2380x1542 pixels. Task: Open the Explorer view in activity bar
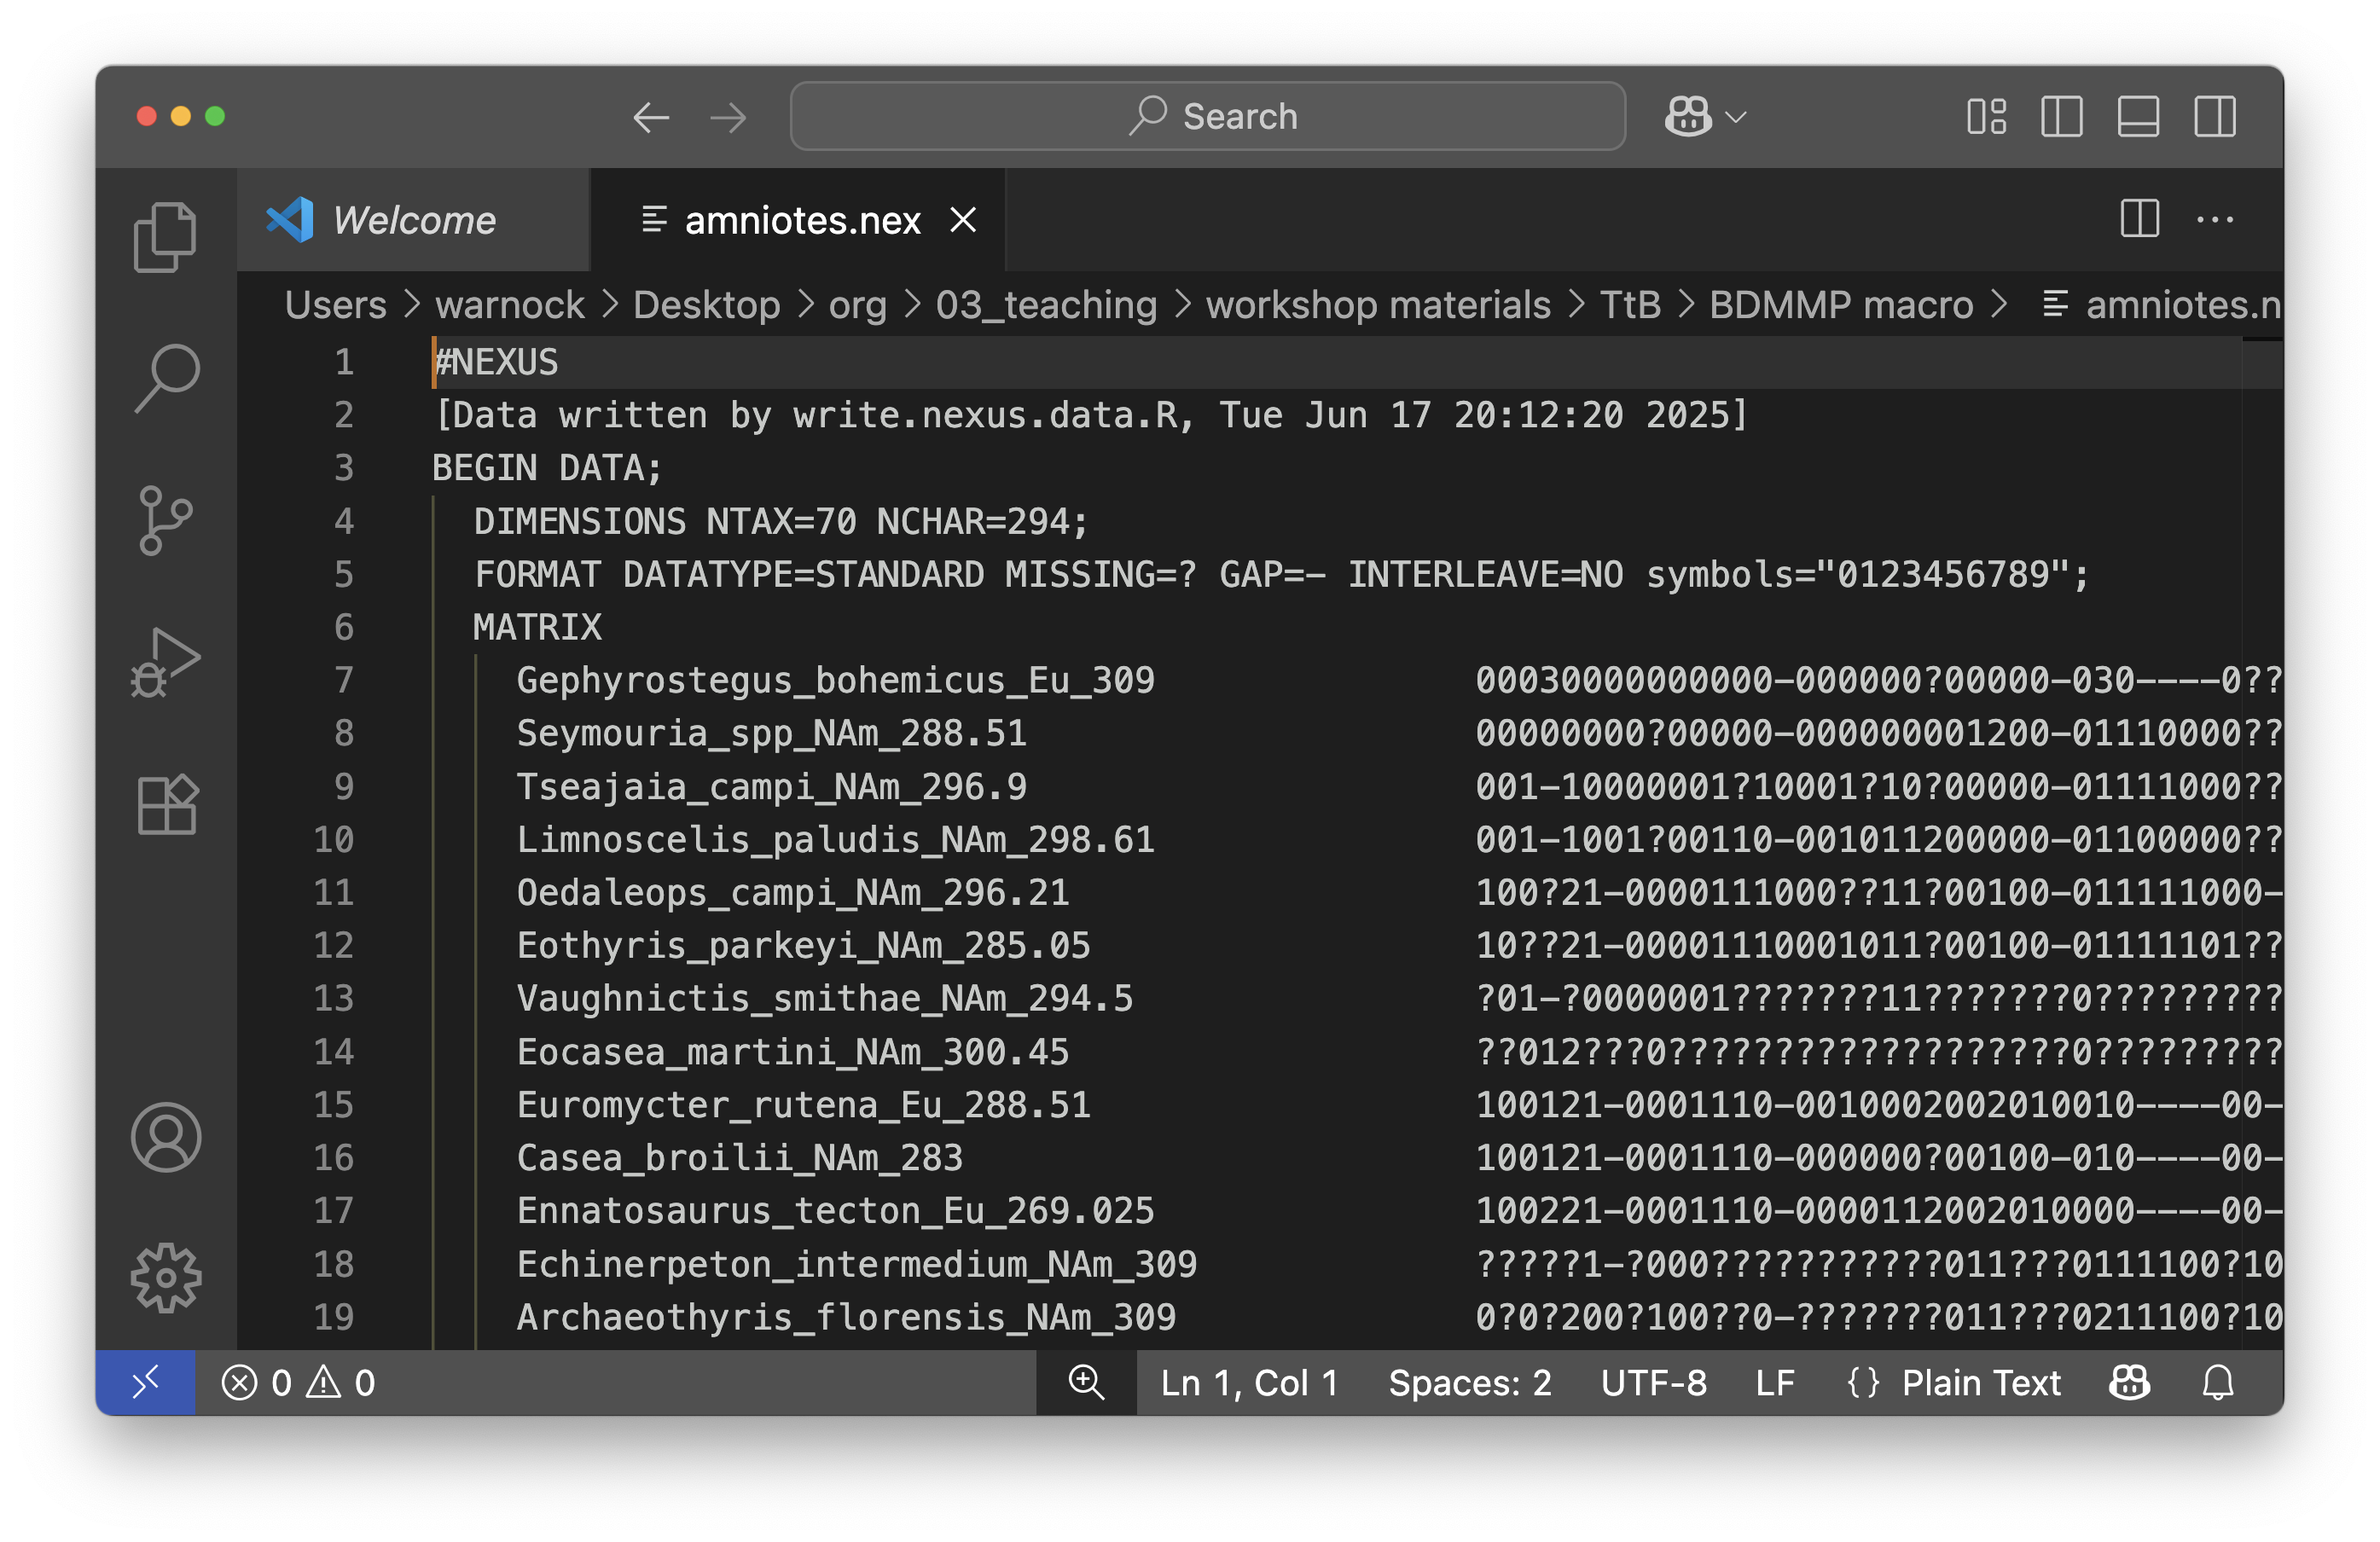(165, 237)
